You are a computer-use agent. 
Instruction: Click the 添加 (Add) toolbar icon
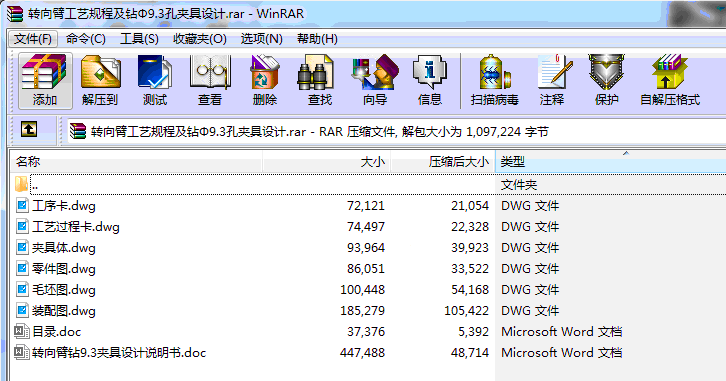tap(45, 72)
